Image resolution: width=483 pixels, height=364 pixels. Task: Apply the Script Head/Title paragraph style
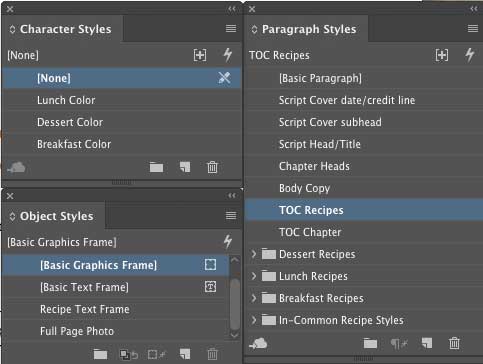point(364,144)
